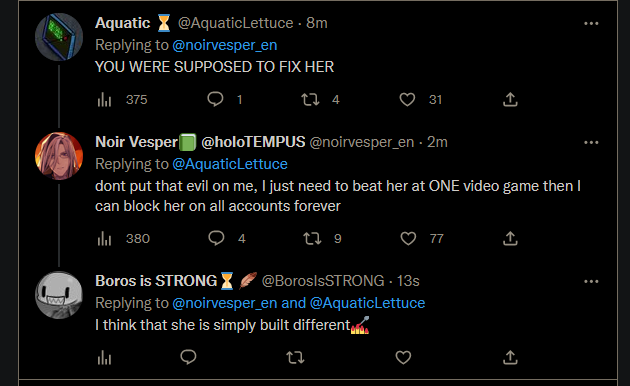This screenshot has width=630, height=386.
Task: Open the Boros is STRONG display name
Action: (x=156, y=281)
